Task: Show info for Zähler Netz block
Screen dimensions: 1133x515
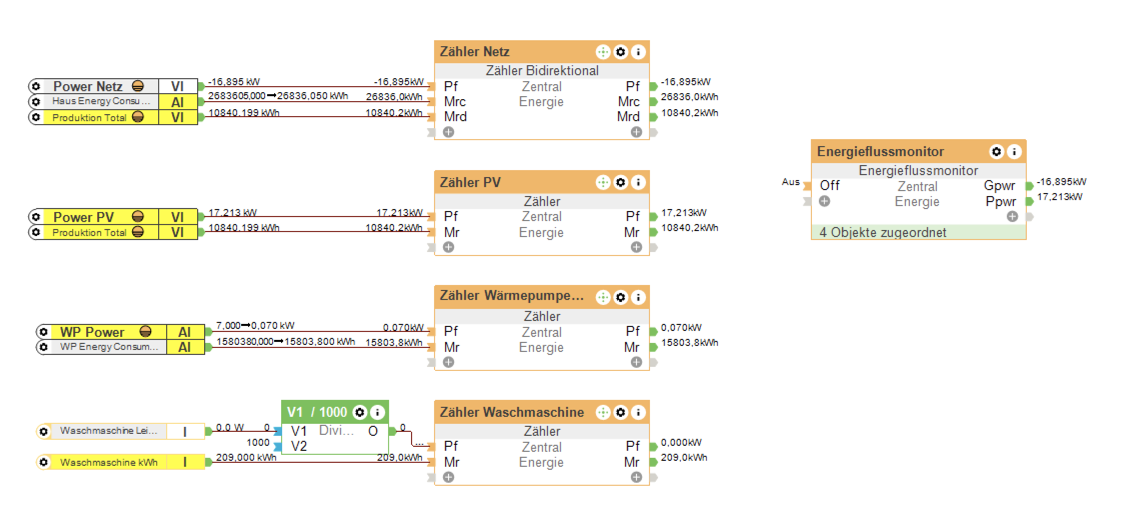Action: click(x=637, y=52)
